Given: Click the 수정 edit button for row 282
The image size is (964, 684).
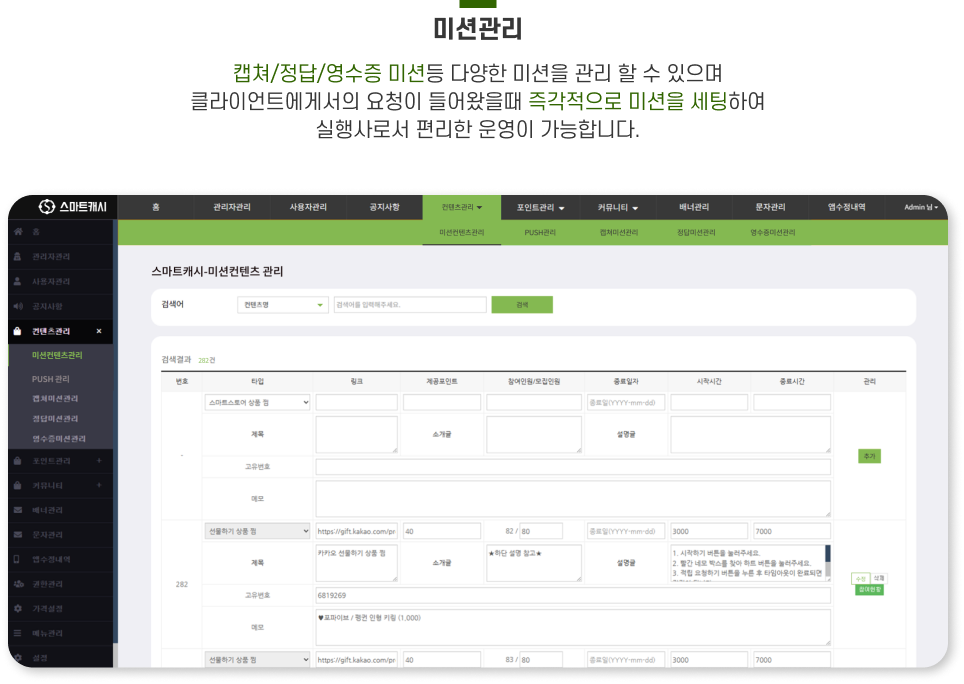Looking at the screenshot, I should click(860, 578).
